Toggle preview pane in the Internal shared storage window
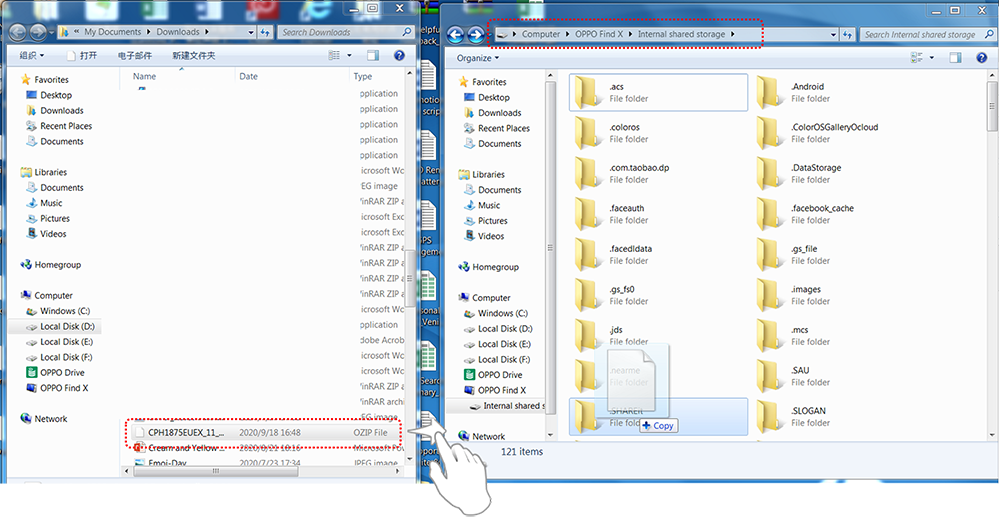 (x=955, y=58)
